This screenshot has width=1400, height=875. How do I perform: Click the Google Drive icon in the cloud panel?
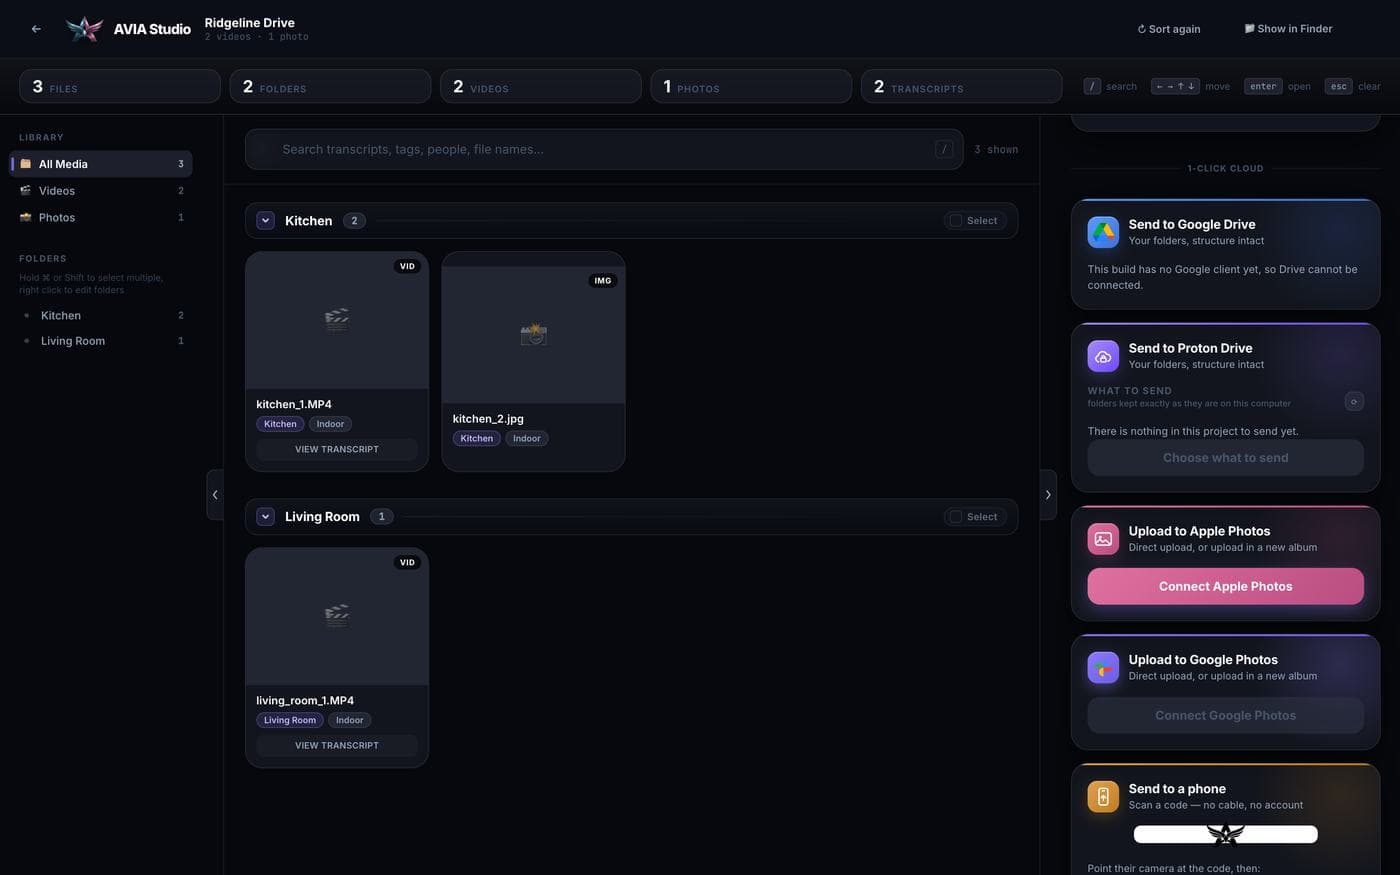point(1103,232)
